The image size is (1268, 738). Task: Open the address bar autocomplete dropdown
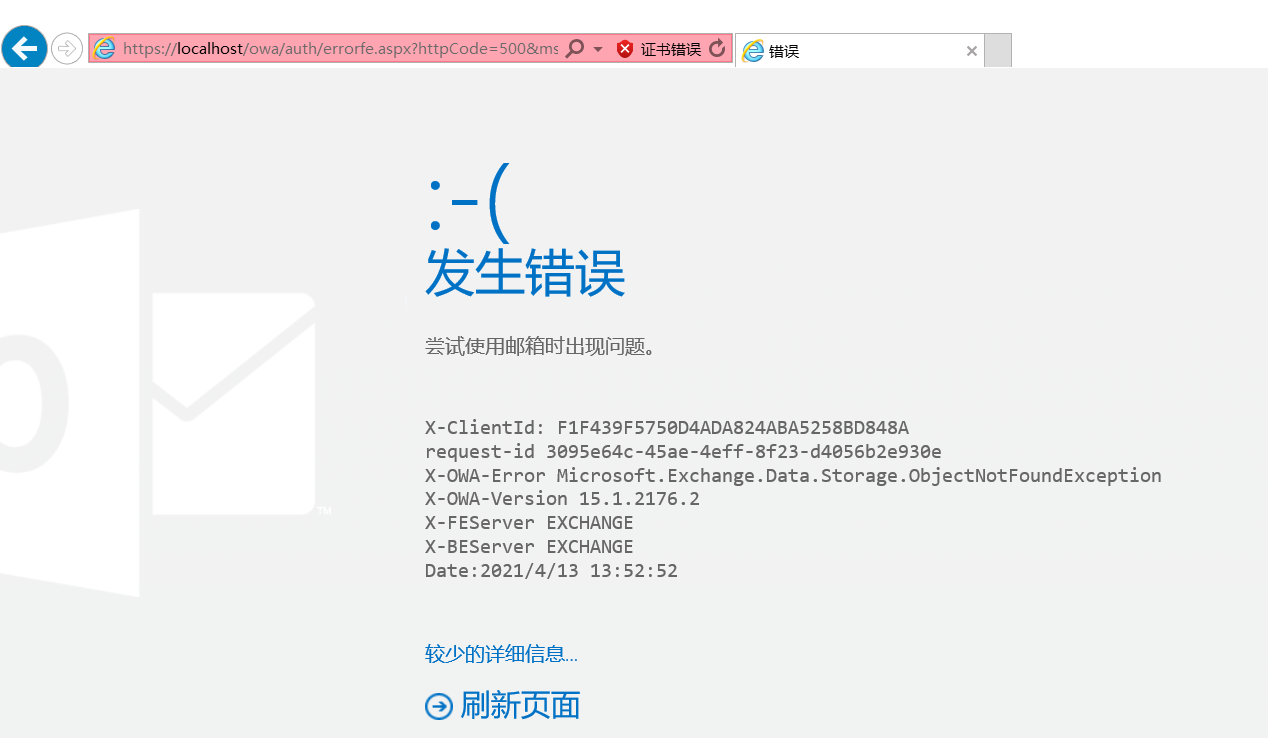597,47
